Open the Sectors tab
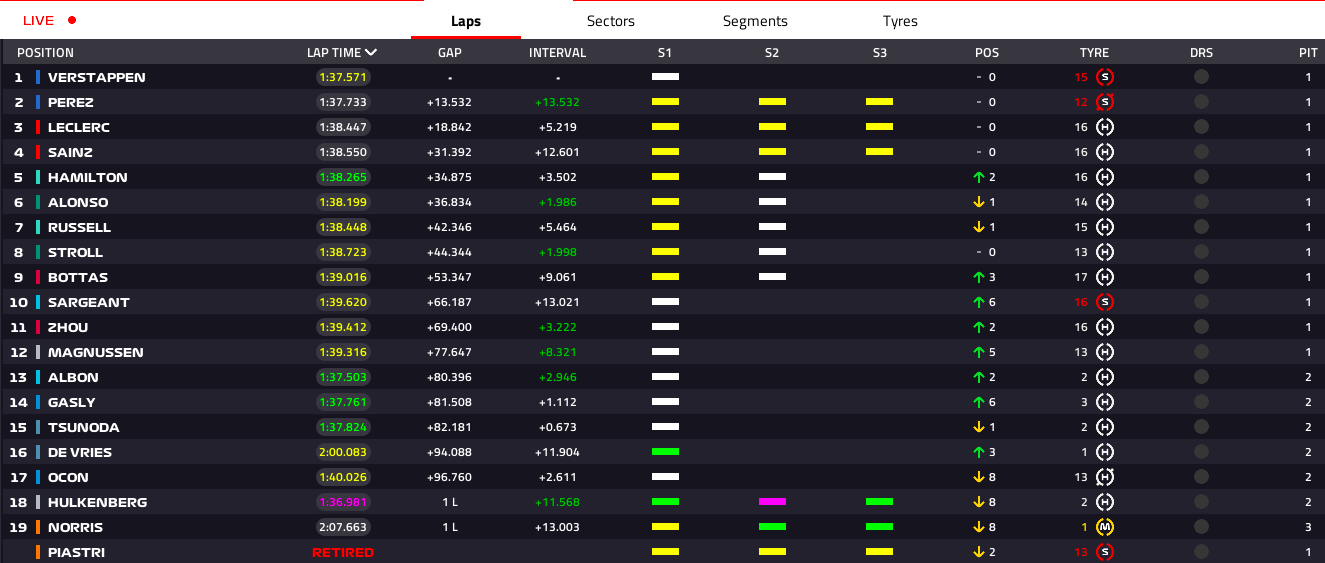This screenshot has width=1325, height=563. point(611,21)
